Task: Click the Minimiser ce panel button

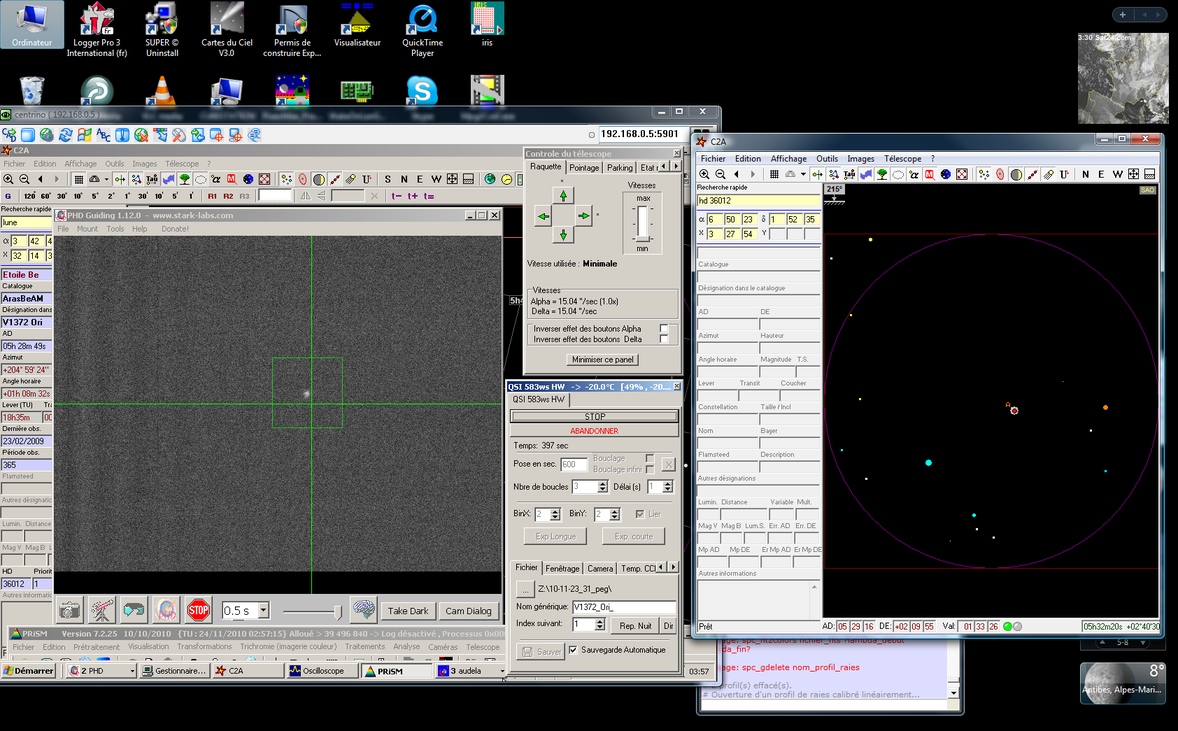Action: point(602,359)
